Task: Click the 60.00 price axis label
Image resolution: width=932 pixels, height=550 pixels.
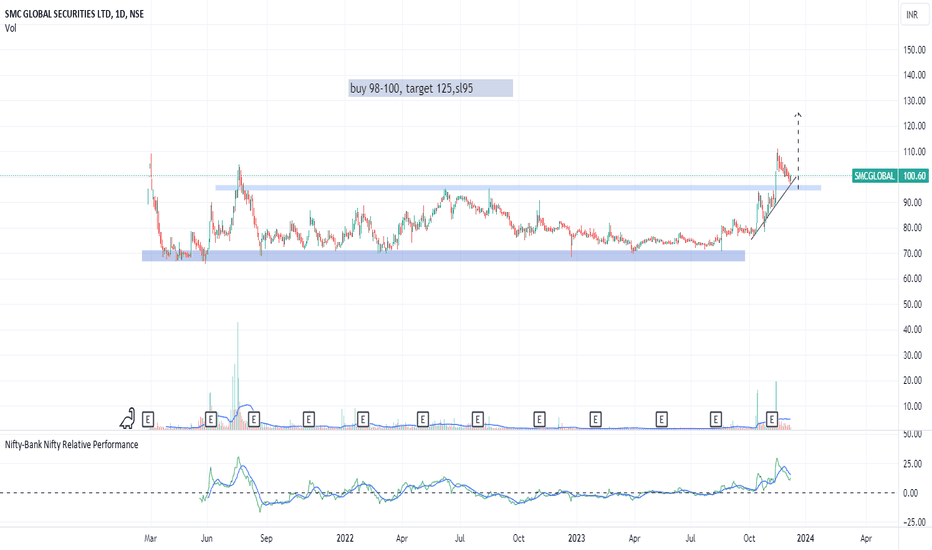Action: (914, 279)
